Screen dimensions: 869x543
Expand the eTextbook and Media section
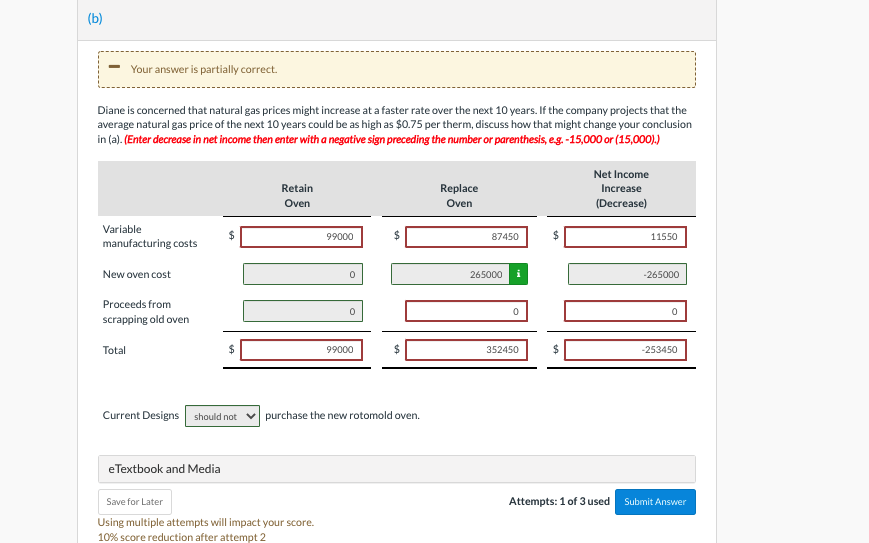pos(397,469)
